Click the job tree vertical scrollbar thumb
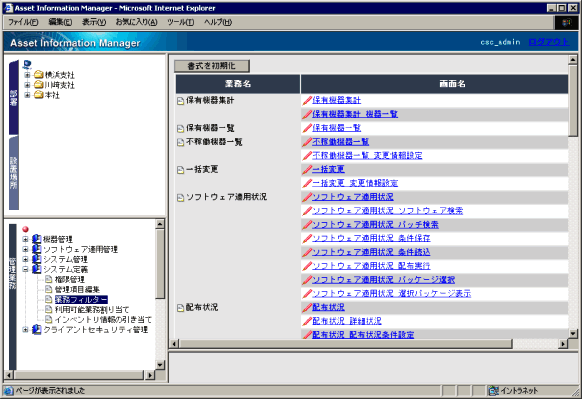Screen dimensions: 582x399 (160, 264)
